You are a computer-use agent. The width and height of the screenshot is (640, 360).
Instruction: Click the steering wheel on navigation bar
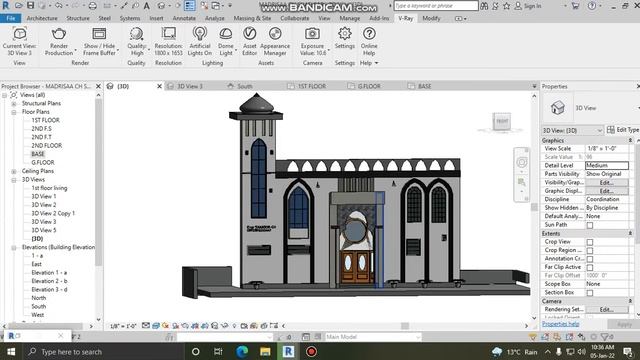click(522, 163)
